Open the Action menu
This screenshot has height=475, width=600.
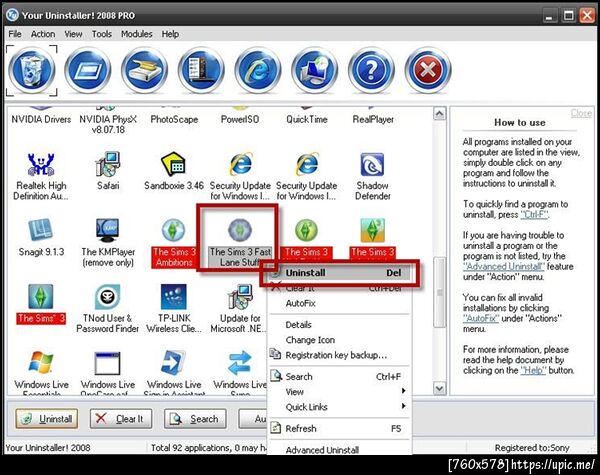point(43,34)
